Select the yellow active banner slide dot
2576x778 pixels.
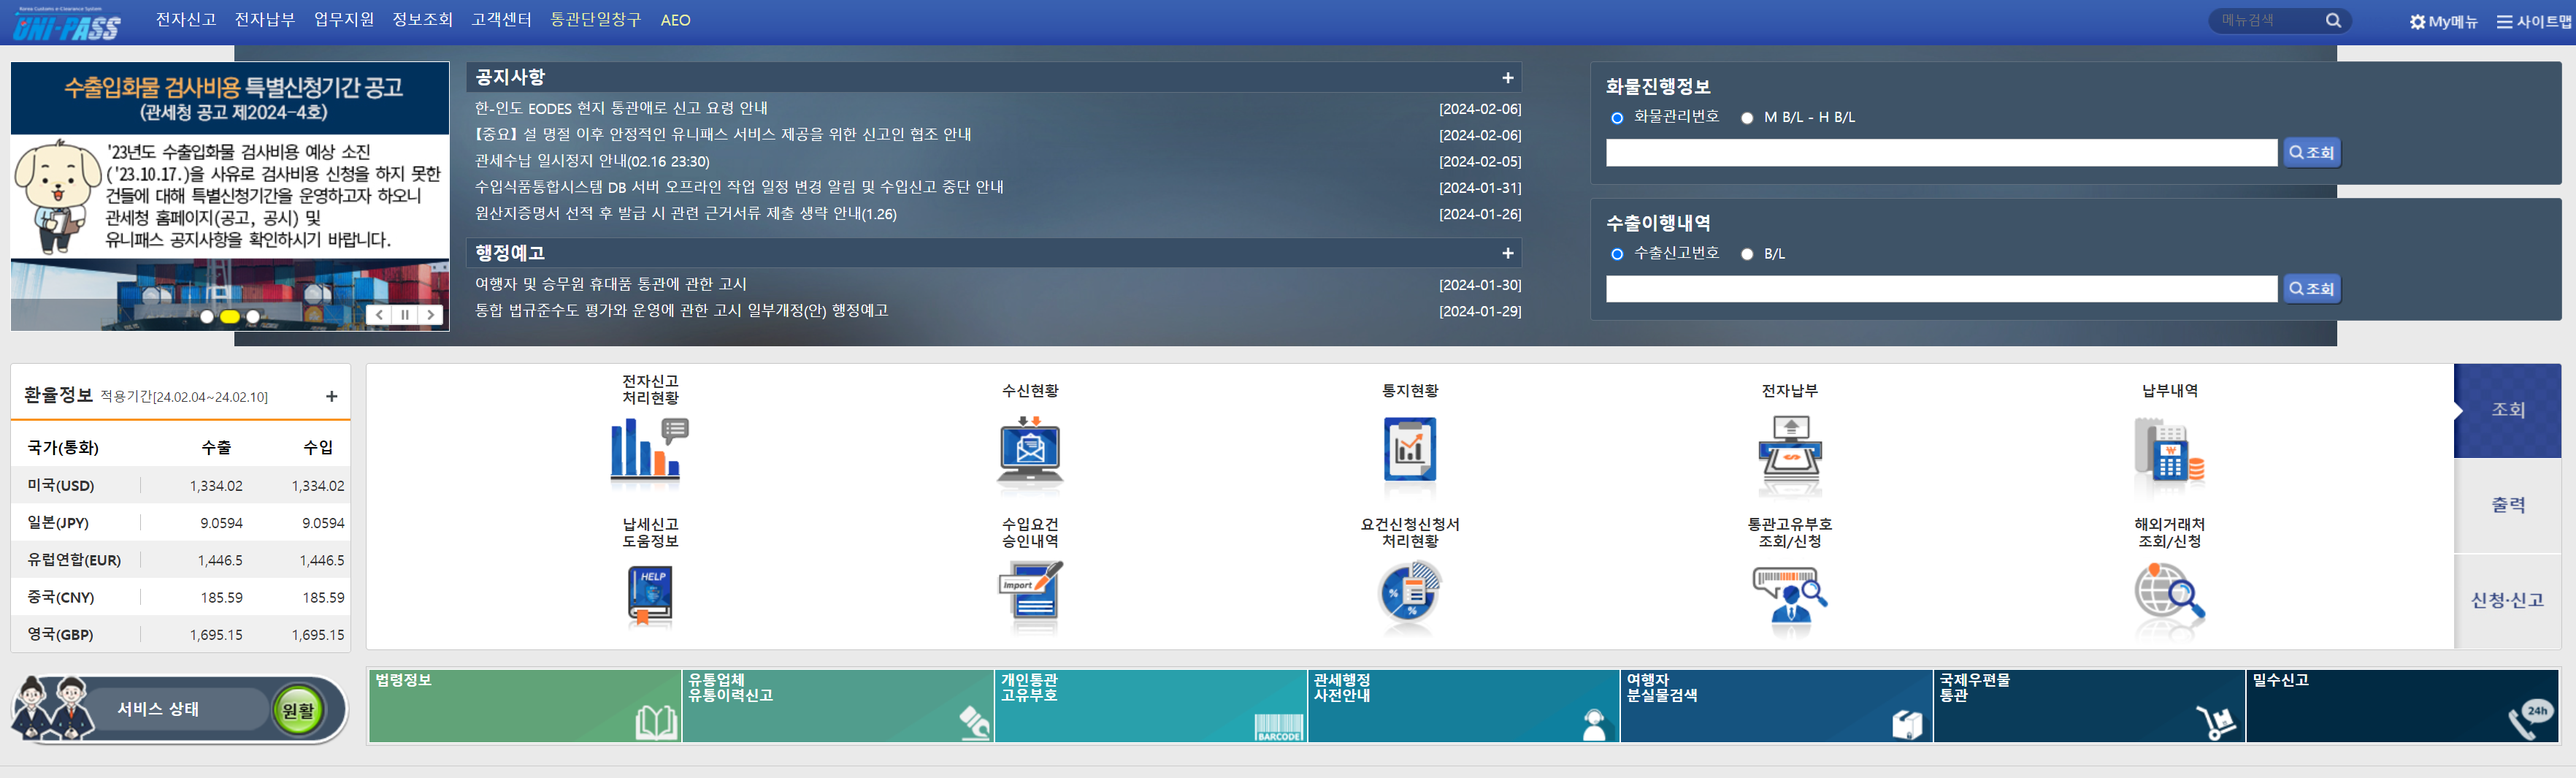coord(230,317)
